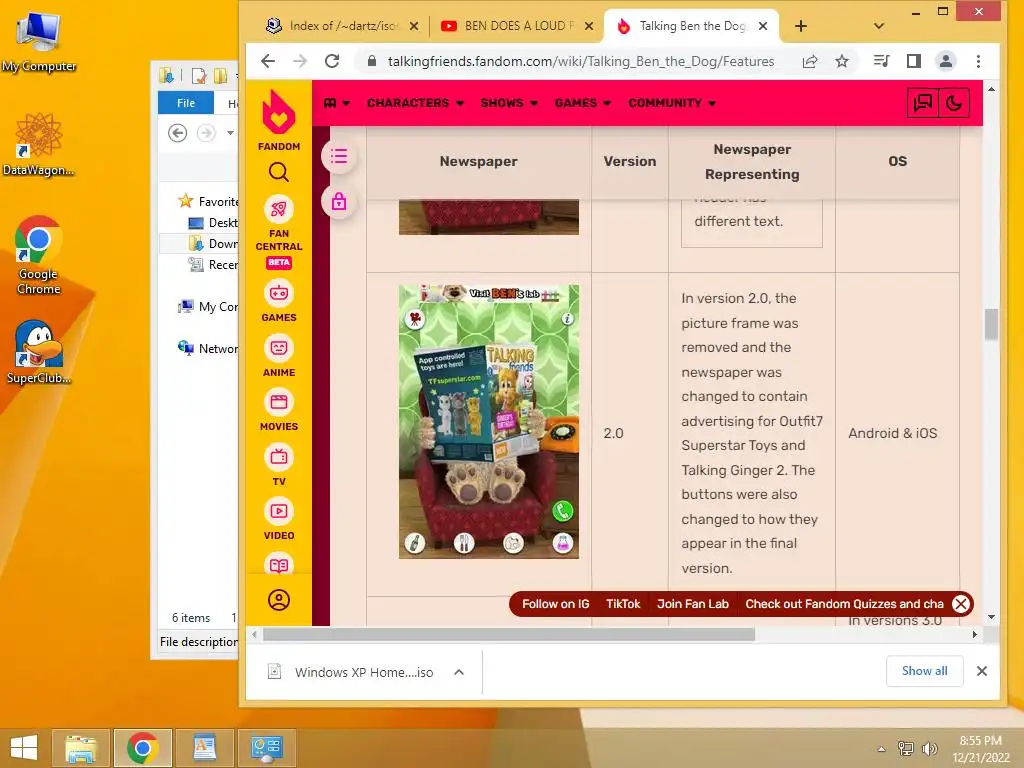Image resolution: width=1024 pixels, height=768 pixels.
Task: Toggle the Chrome side panel
Action: 914,61
